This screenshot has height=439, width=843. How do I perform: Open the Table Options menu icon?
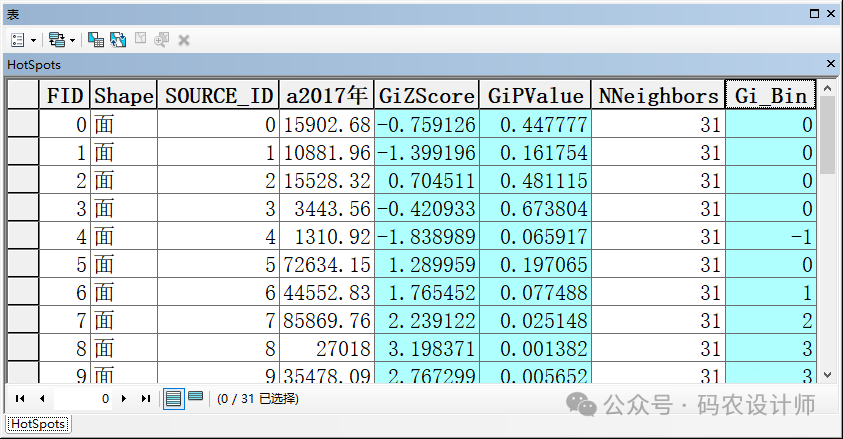pos(18,40)
